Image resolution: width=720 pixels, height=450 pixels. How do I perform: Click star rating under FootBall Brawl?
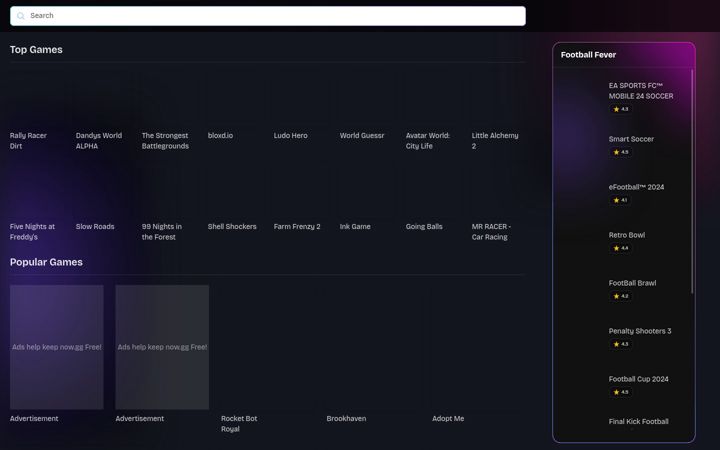pos(620,296)
